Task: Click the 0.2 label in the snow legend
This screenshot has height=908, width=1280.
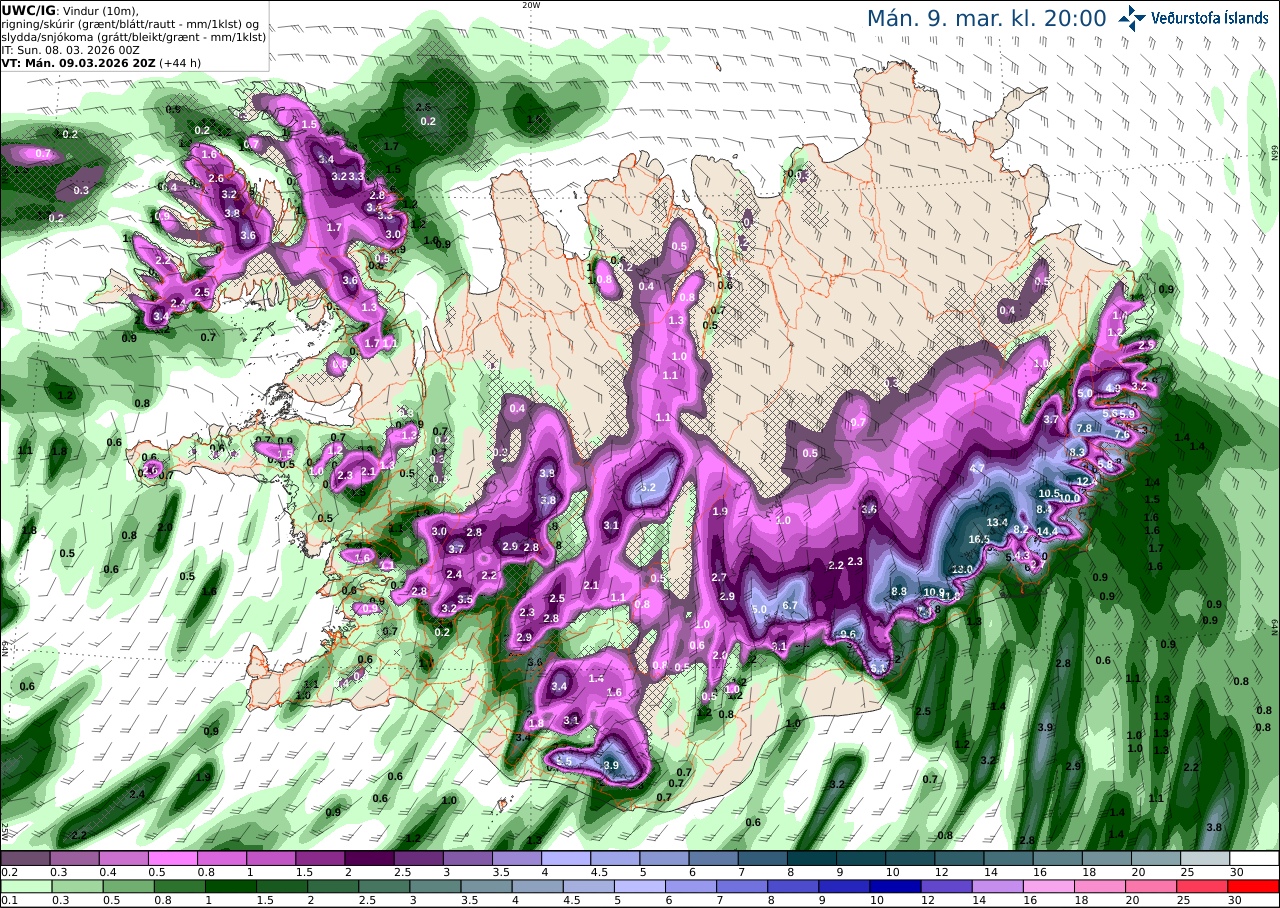Action: point(8,872)
